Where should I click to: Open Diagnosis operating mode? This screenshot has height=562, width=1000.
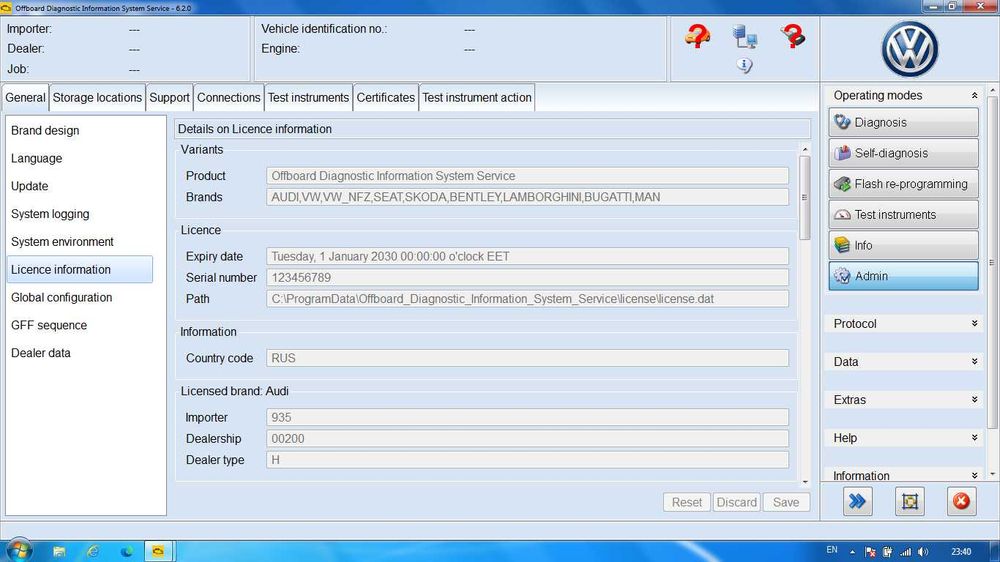[903, 122]
